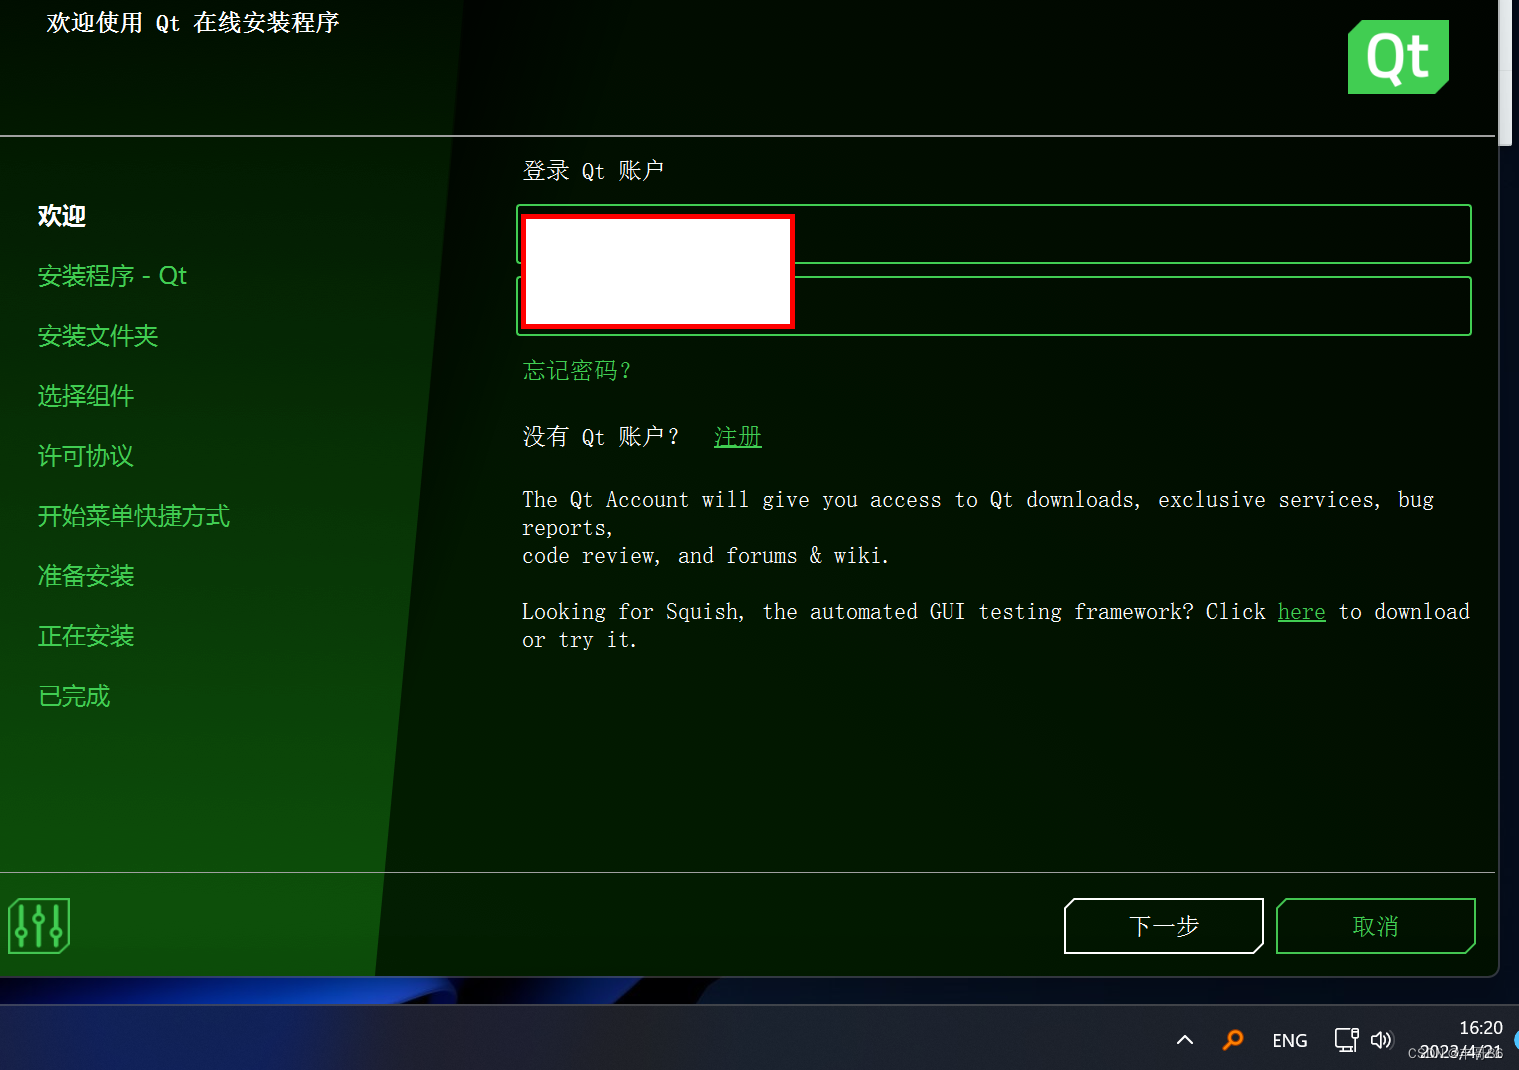The height and width of the screenshot is (1070, 1519).
Task: Select 已完成 step
Action: point(74,696)
